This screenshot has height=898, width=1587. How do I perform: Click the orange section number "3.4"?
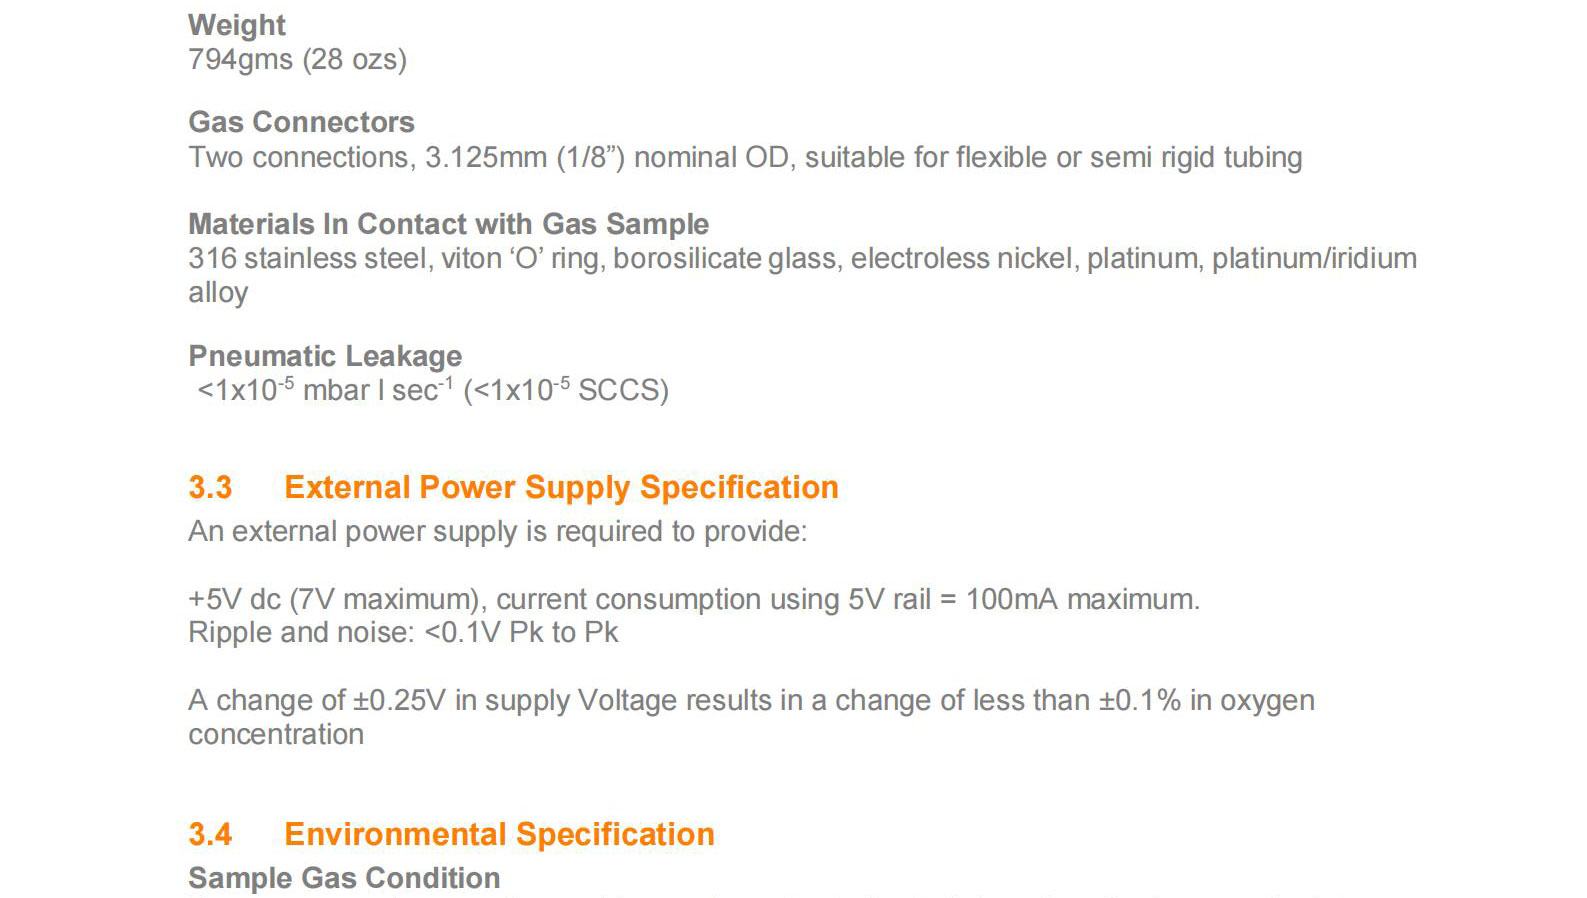[x=210, y=835]
